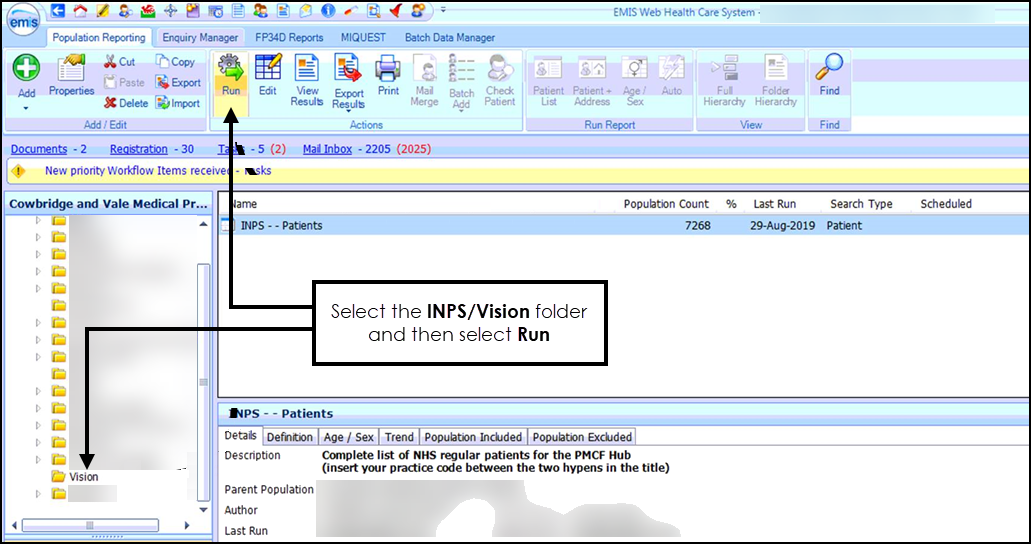This screenshot has width=1031, height=544.
Task: Open the Registration link
Action: [138, 149]
